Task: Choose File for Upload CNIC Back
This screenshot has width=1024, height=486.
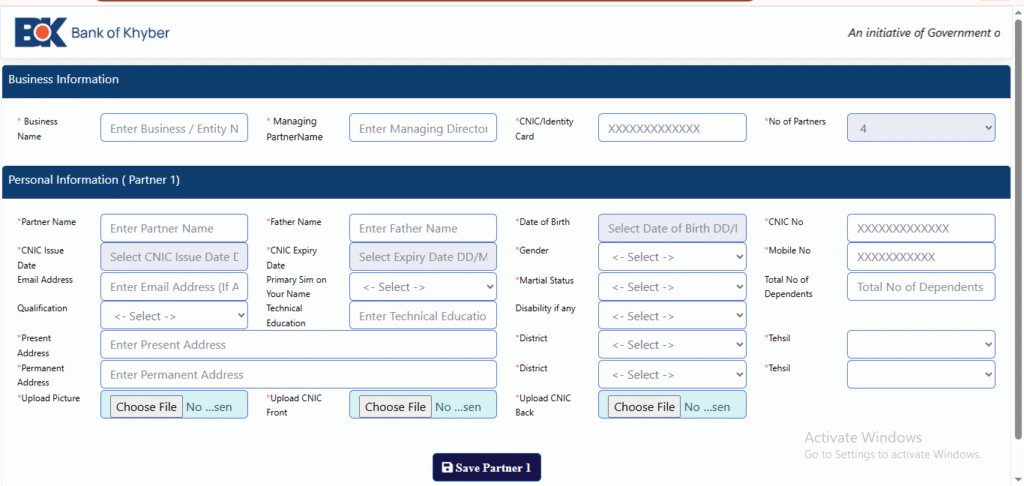Action: coord(644,407)
